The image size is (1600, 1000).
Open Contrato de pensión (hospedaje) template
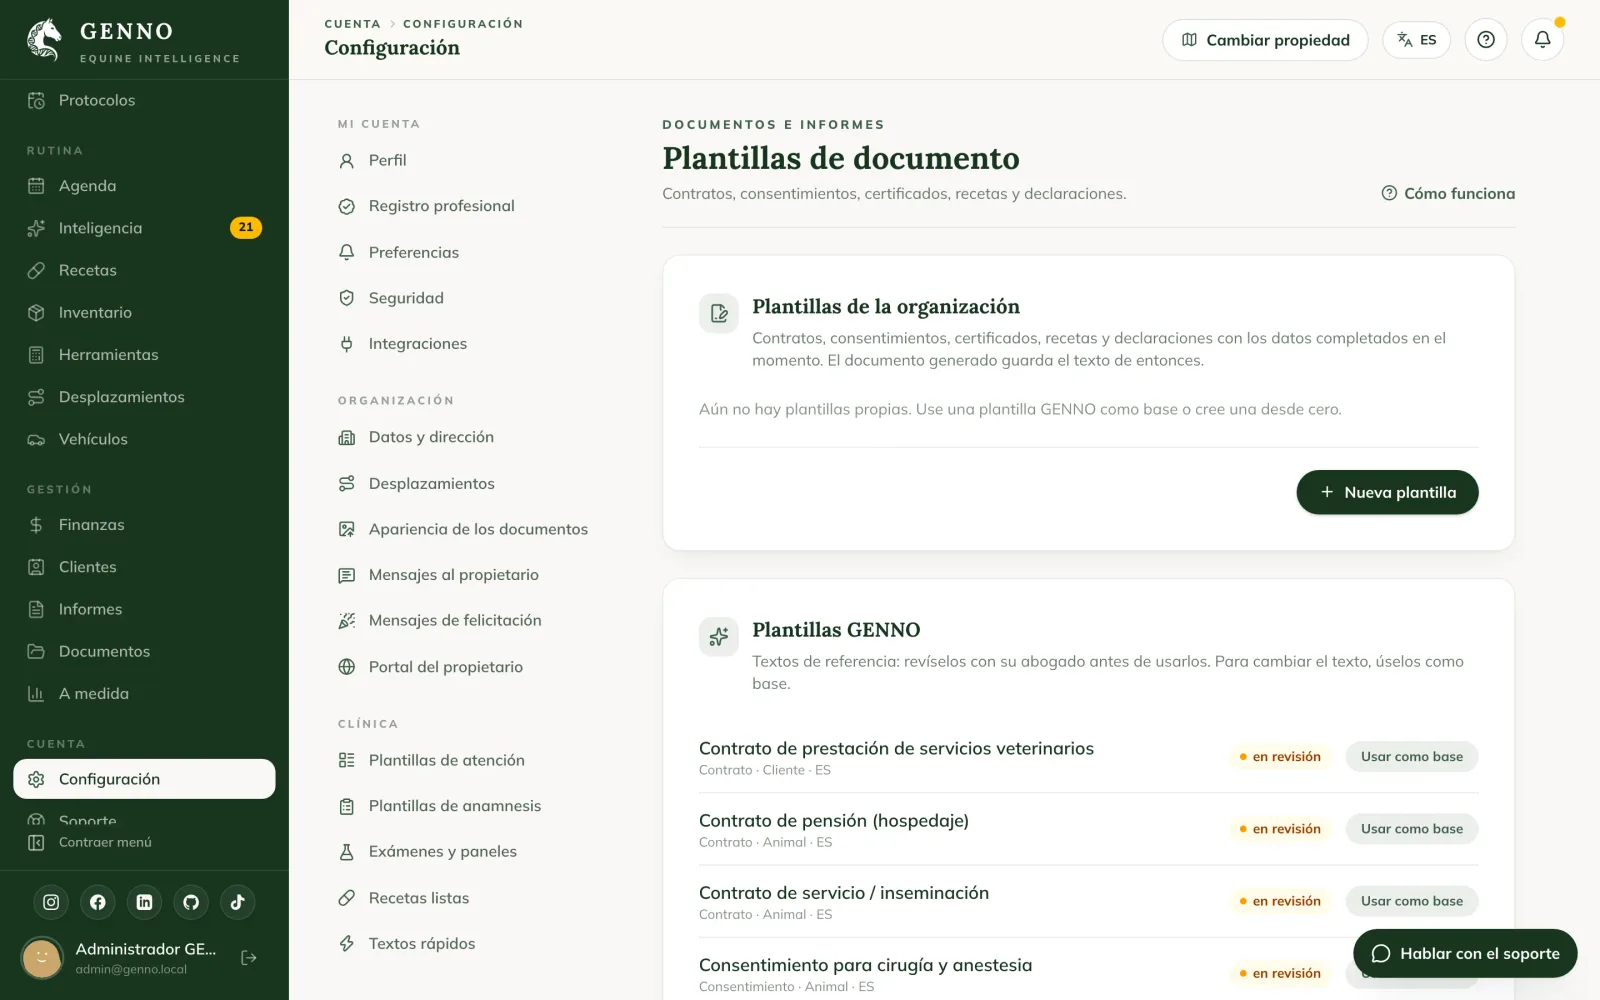click(834, 821)
